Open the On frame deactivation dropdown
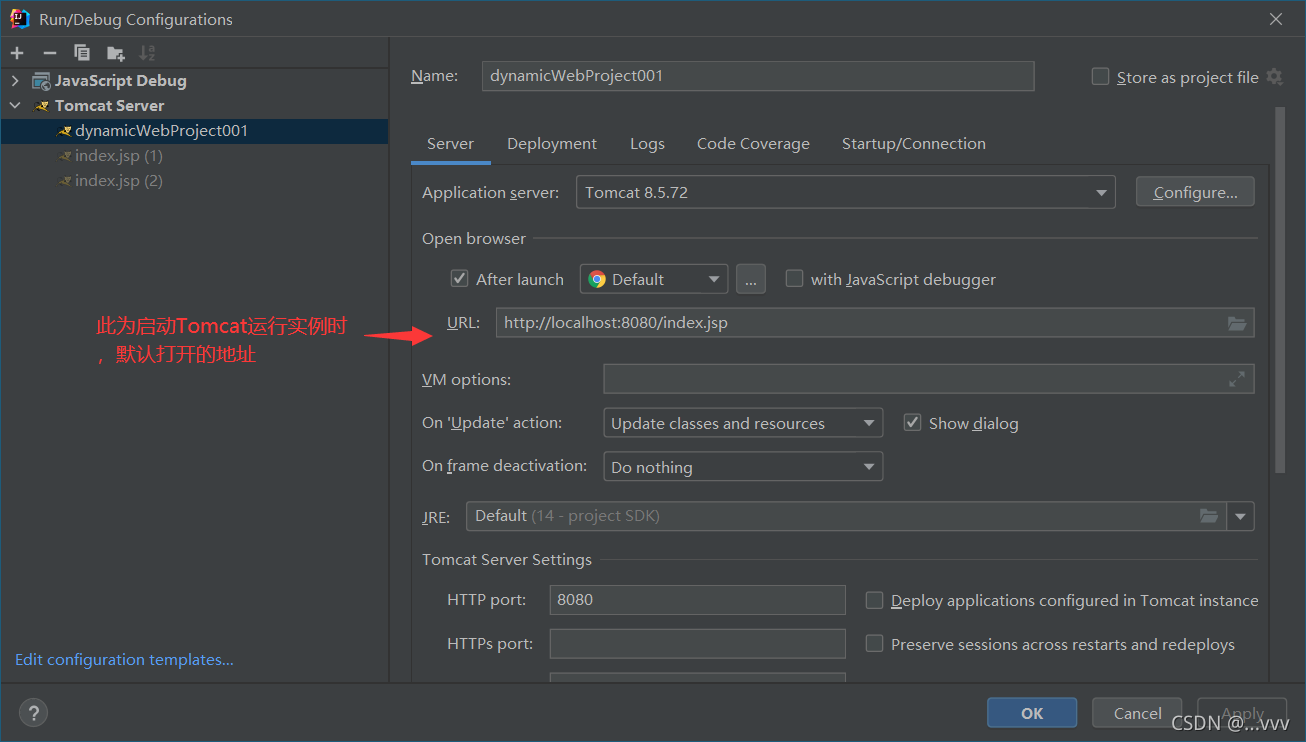 point(743,467)
